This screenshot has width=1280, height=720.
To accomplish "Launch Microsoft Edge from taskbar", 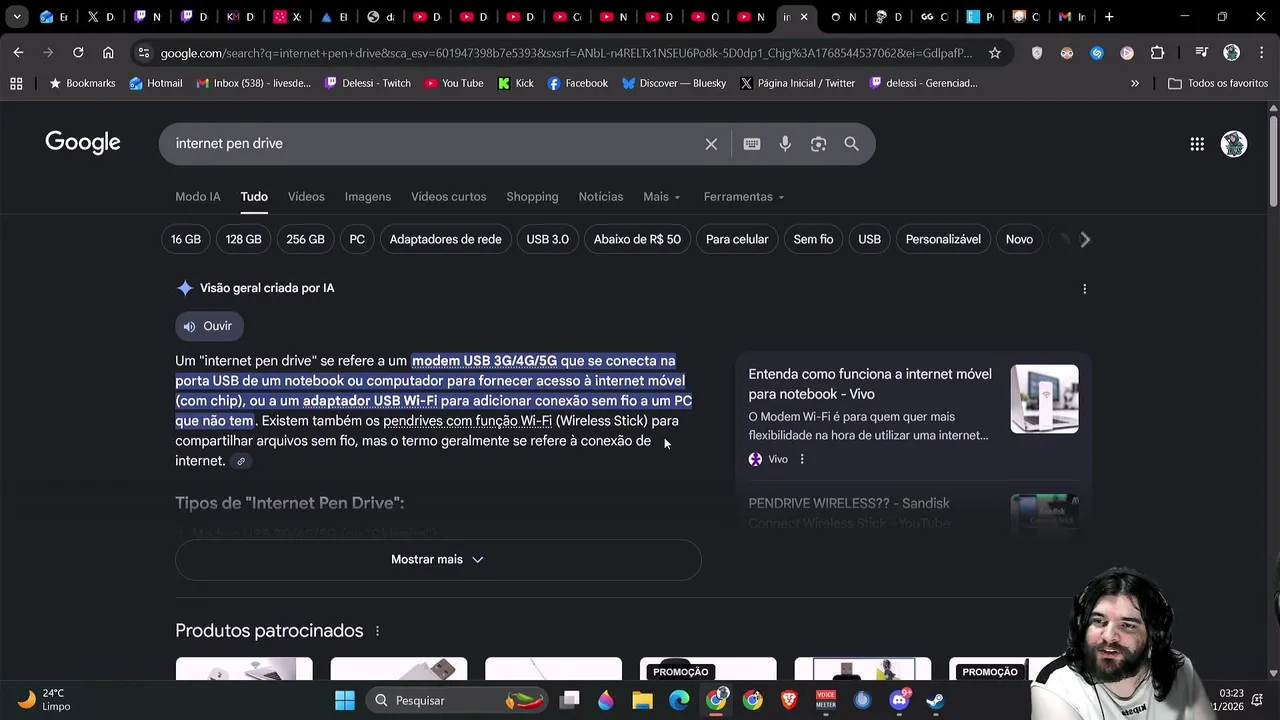I will (679, 700).
